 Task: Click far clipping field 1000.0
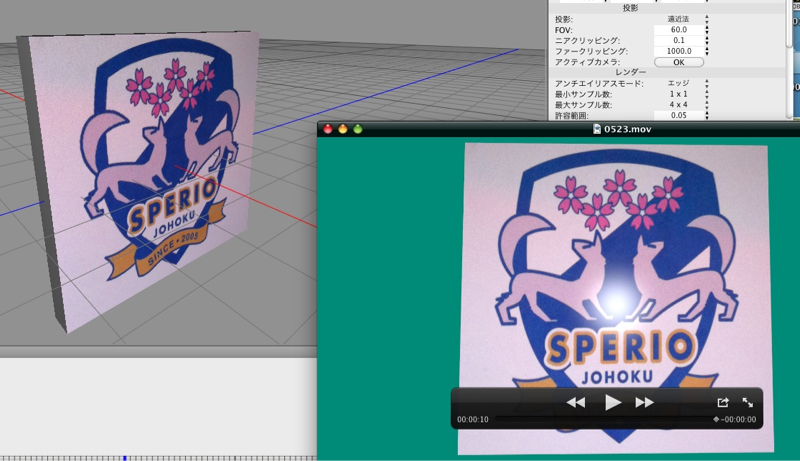pyautogui.click(x=679, y=51)
